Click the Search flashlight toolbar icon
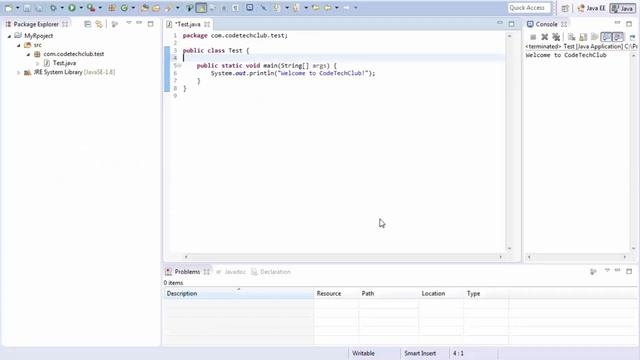This screenshot has width=640, height=360. 168,8
